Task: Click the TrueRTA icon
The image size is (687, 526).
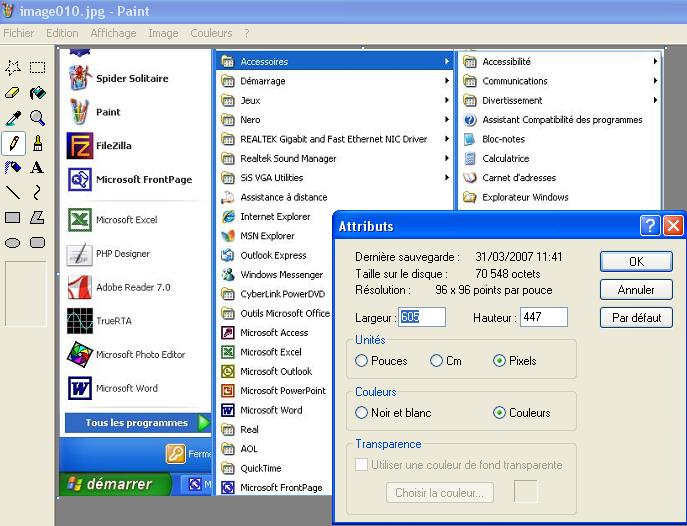Action: pyautogui.click(x=80, y=321)
